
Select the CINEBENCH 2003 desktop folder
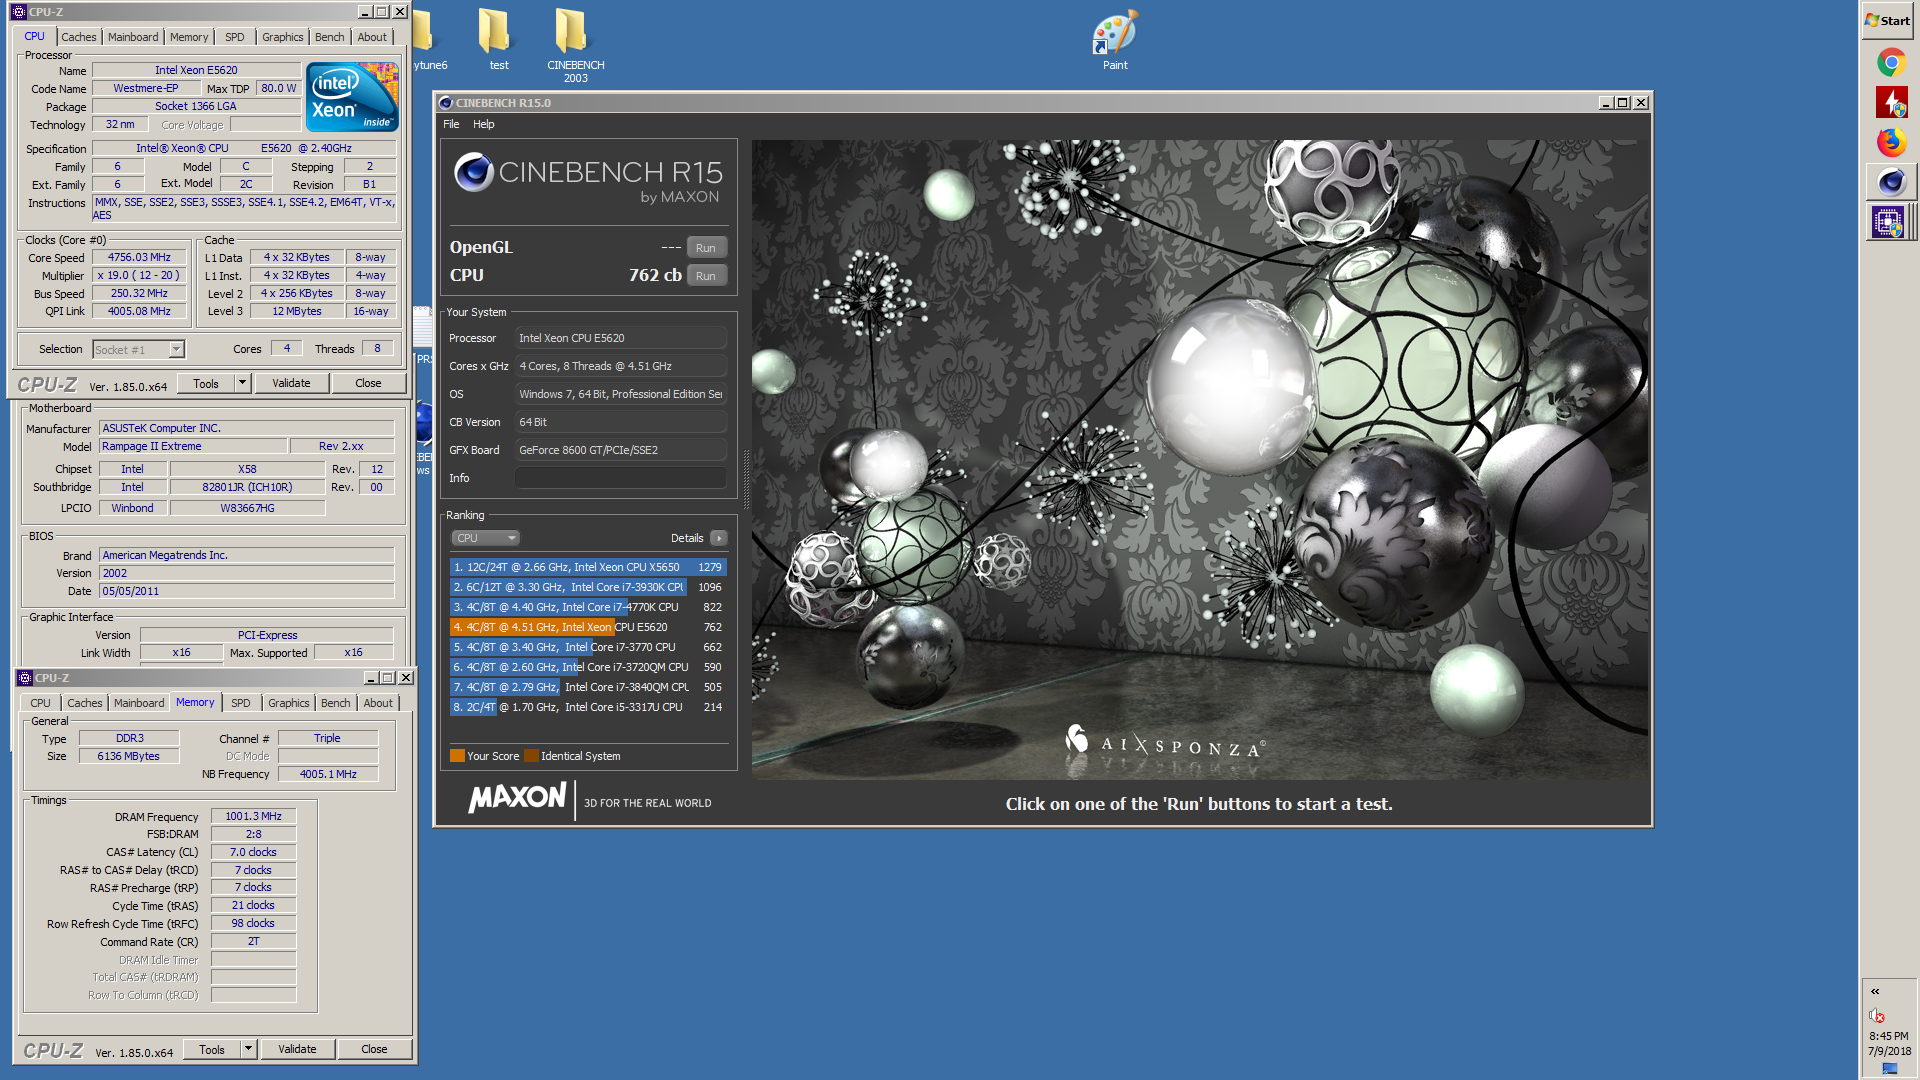[575, 45]
